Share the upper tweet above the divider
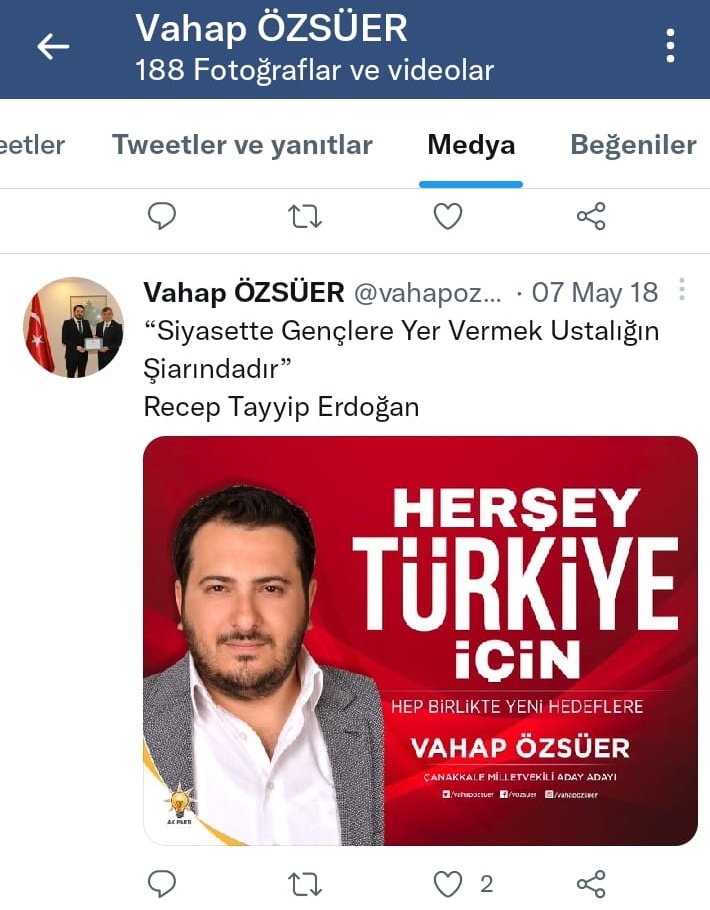This screenshot has height=910, width=710. (591, 216)
